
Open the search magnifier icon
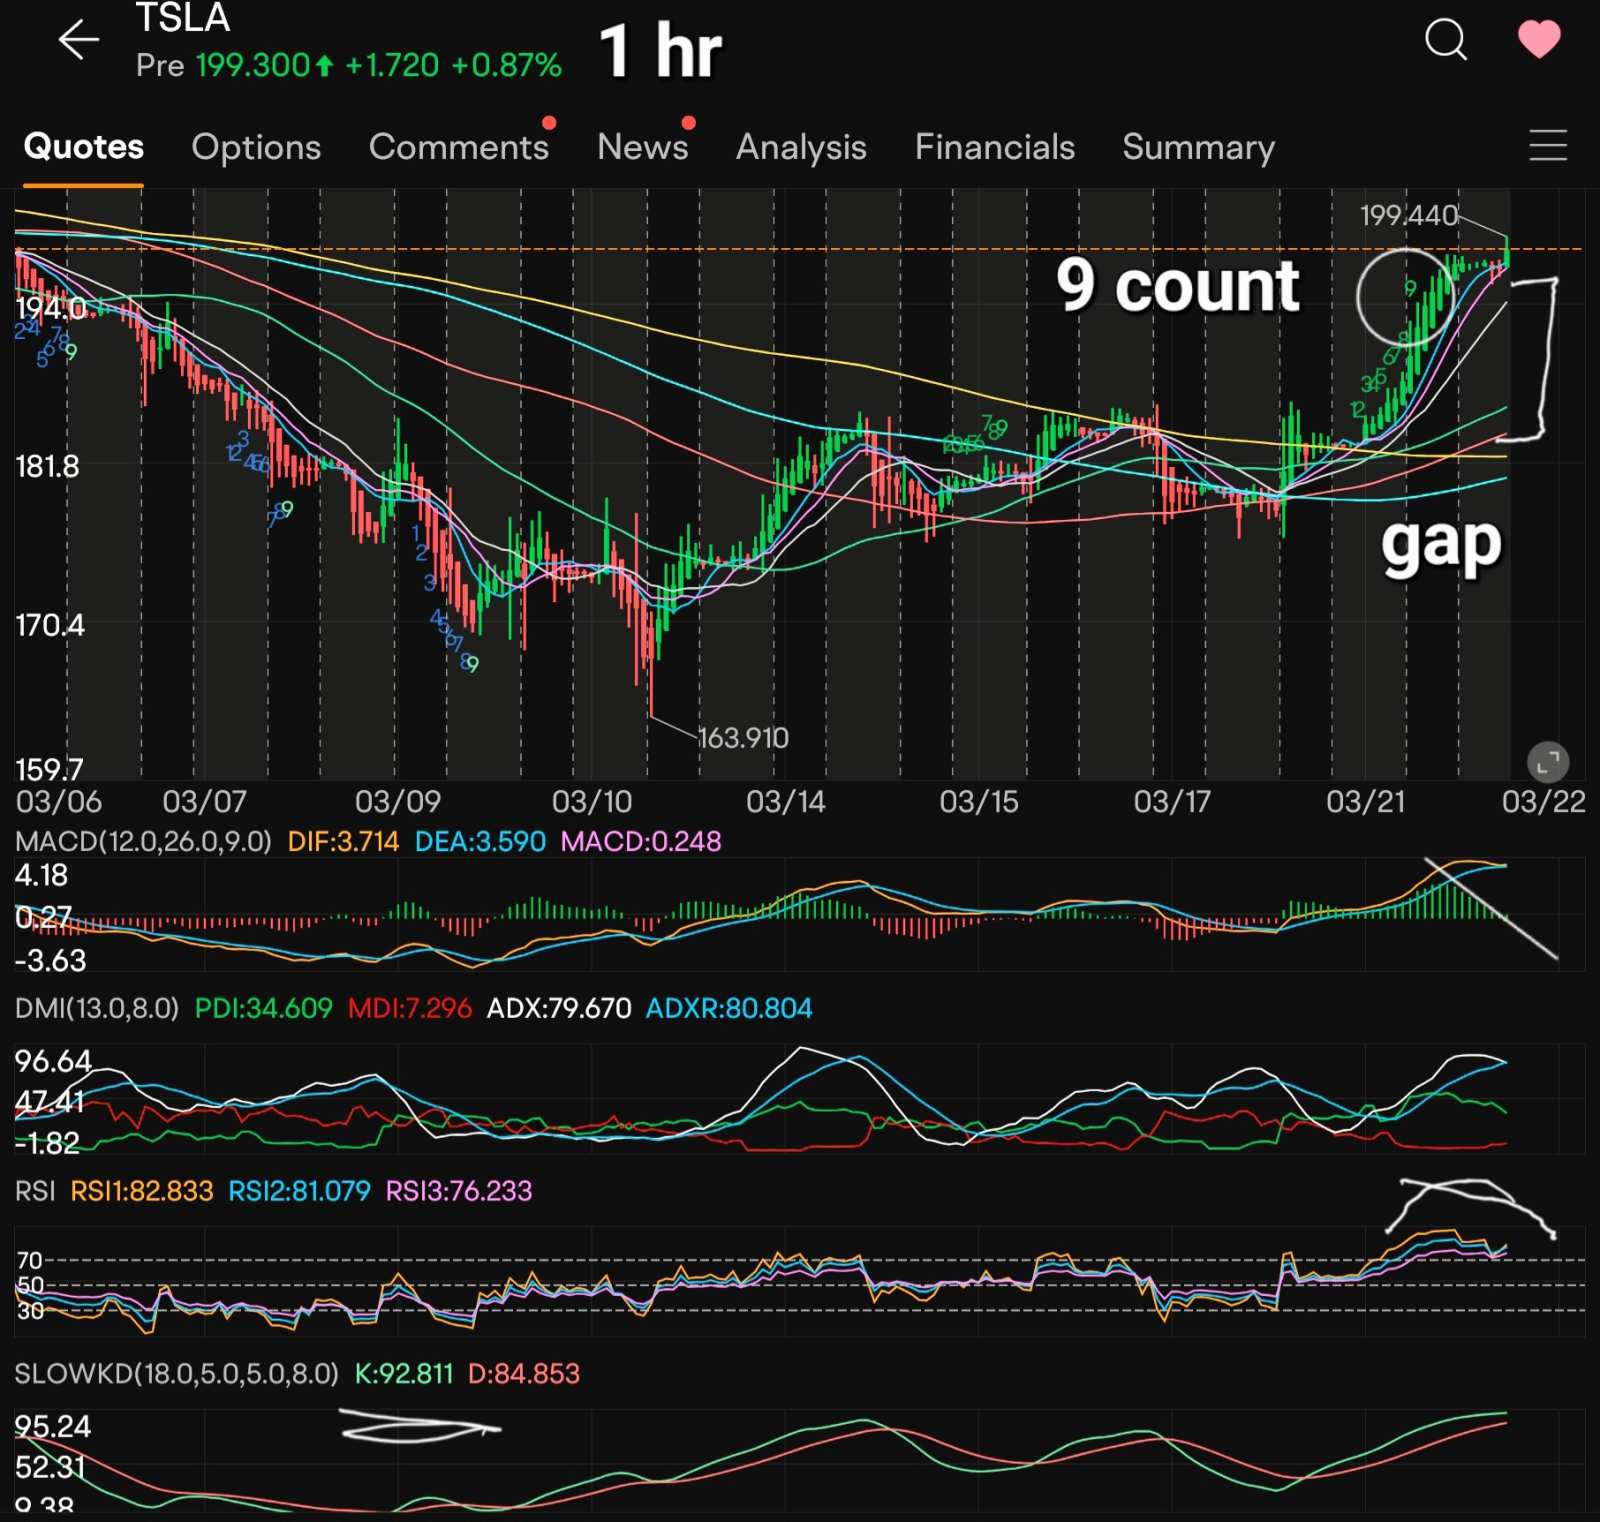click(x=1445, y=40)
